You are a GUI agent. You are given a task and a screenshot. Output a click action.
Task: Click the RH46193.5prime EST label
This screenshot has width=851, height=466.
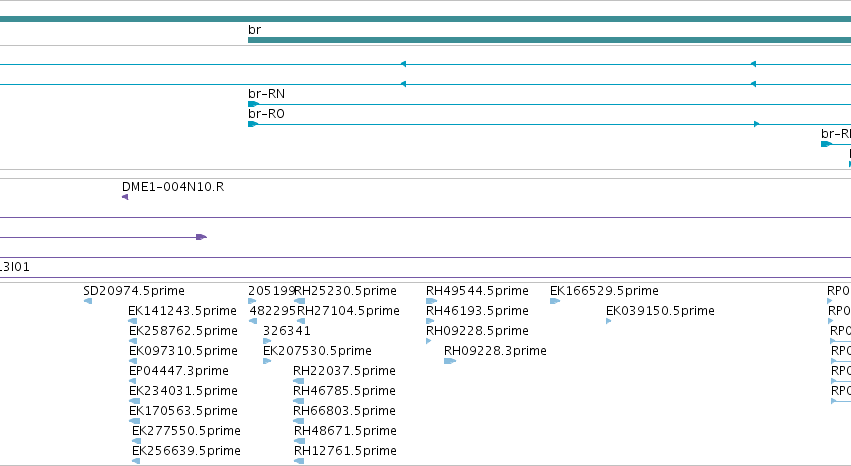point(477,311)
